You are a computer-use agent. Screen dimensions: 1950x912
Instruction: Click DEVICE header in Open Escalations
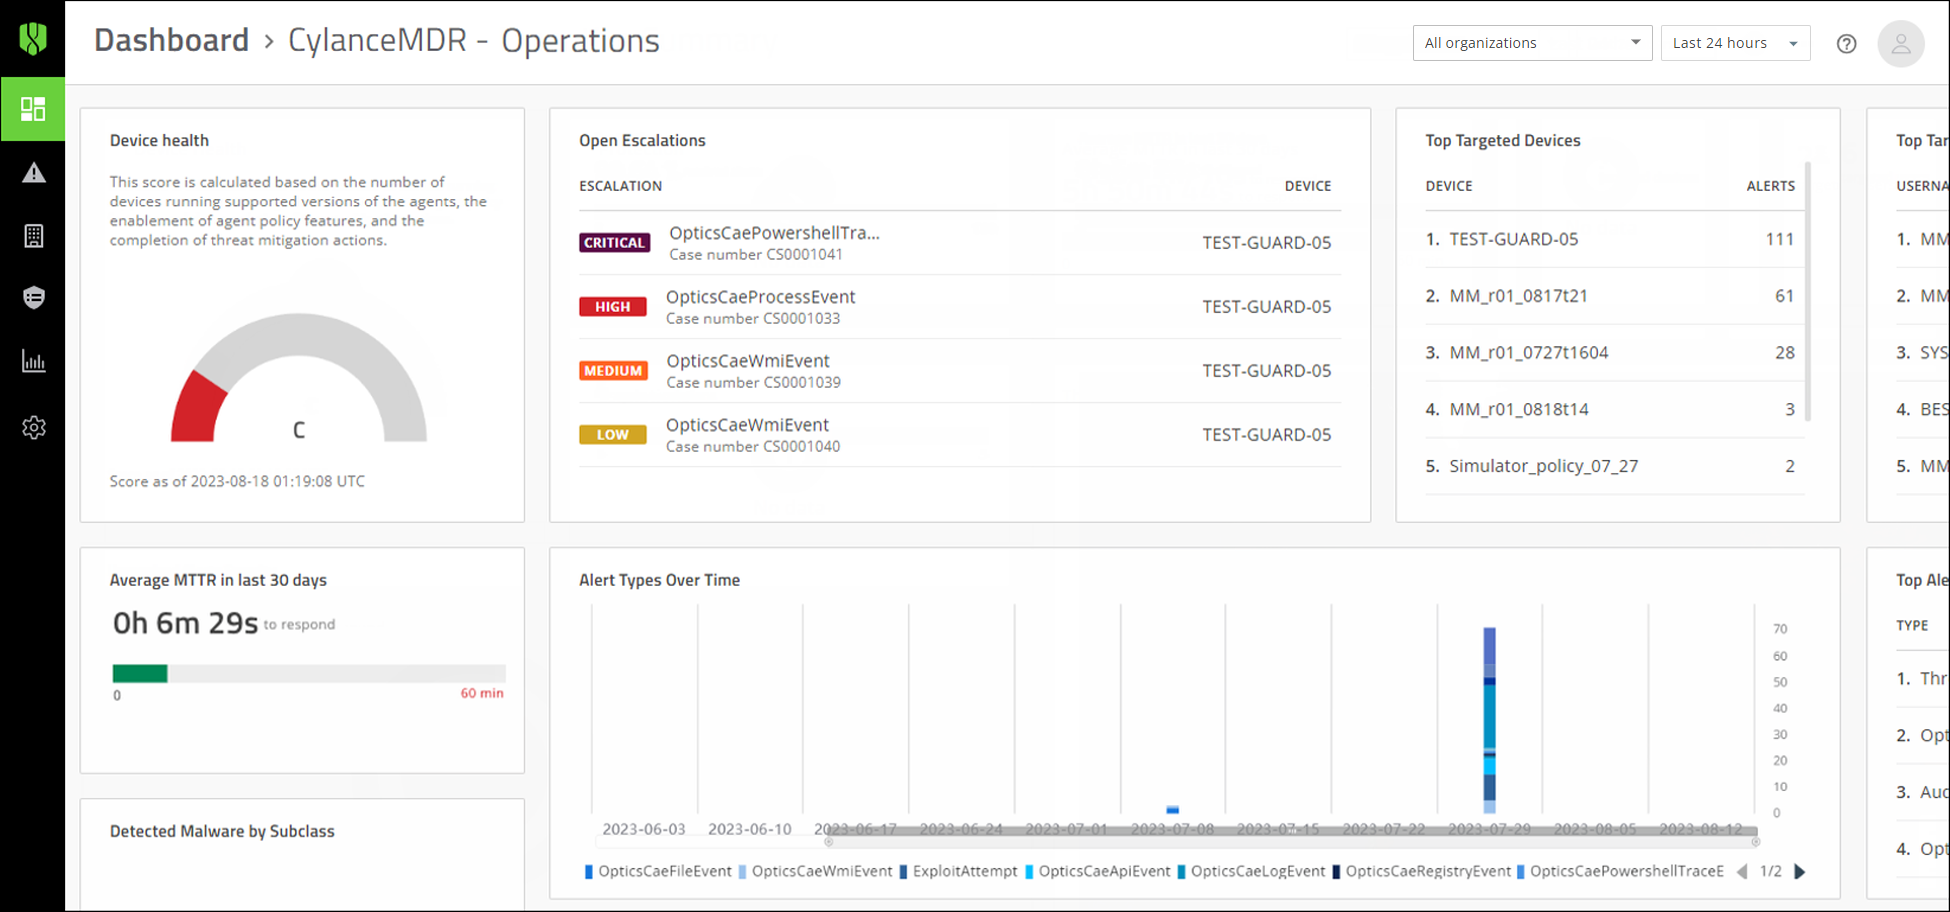click(x=1308, y=186)
